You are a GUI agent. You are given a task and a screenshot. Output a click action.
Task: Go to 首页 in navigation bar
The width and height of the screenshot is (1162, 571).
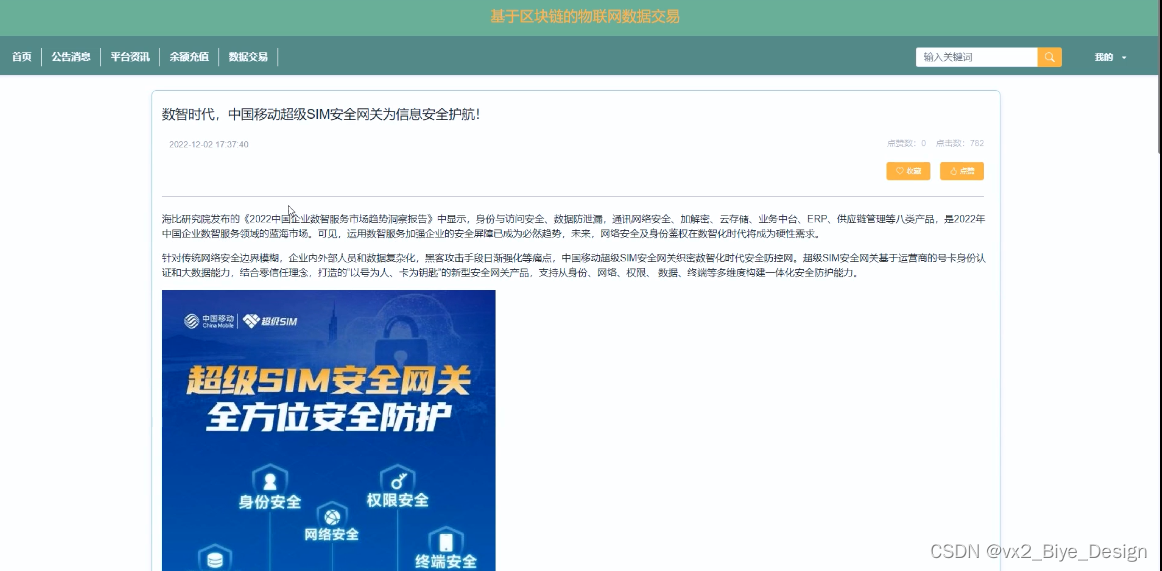pyautogui.click(x=21, y=57)
